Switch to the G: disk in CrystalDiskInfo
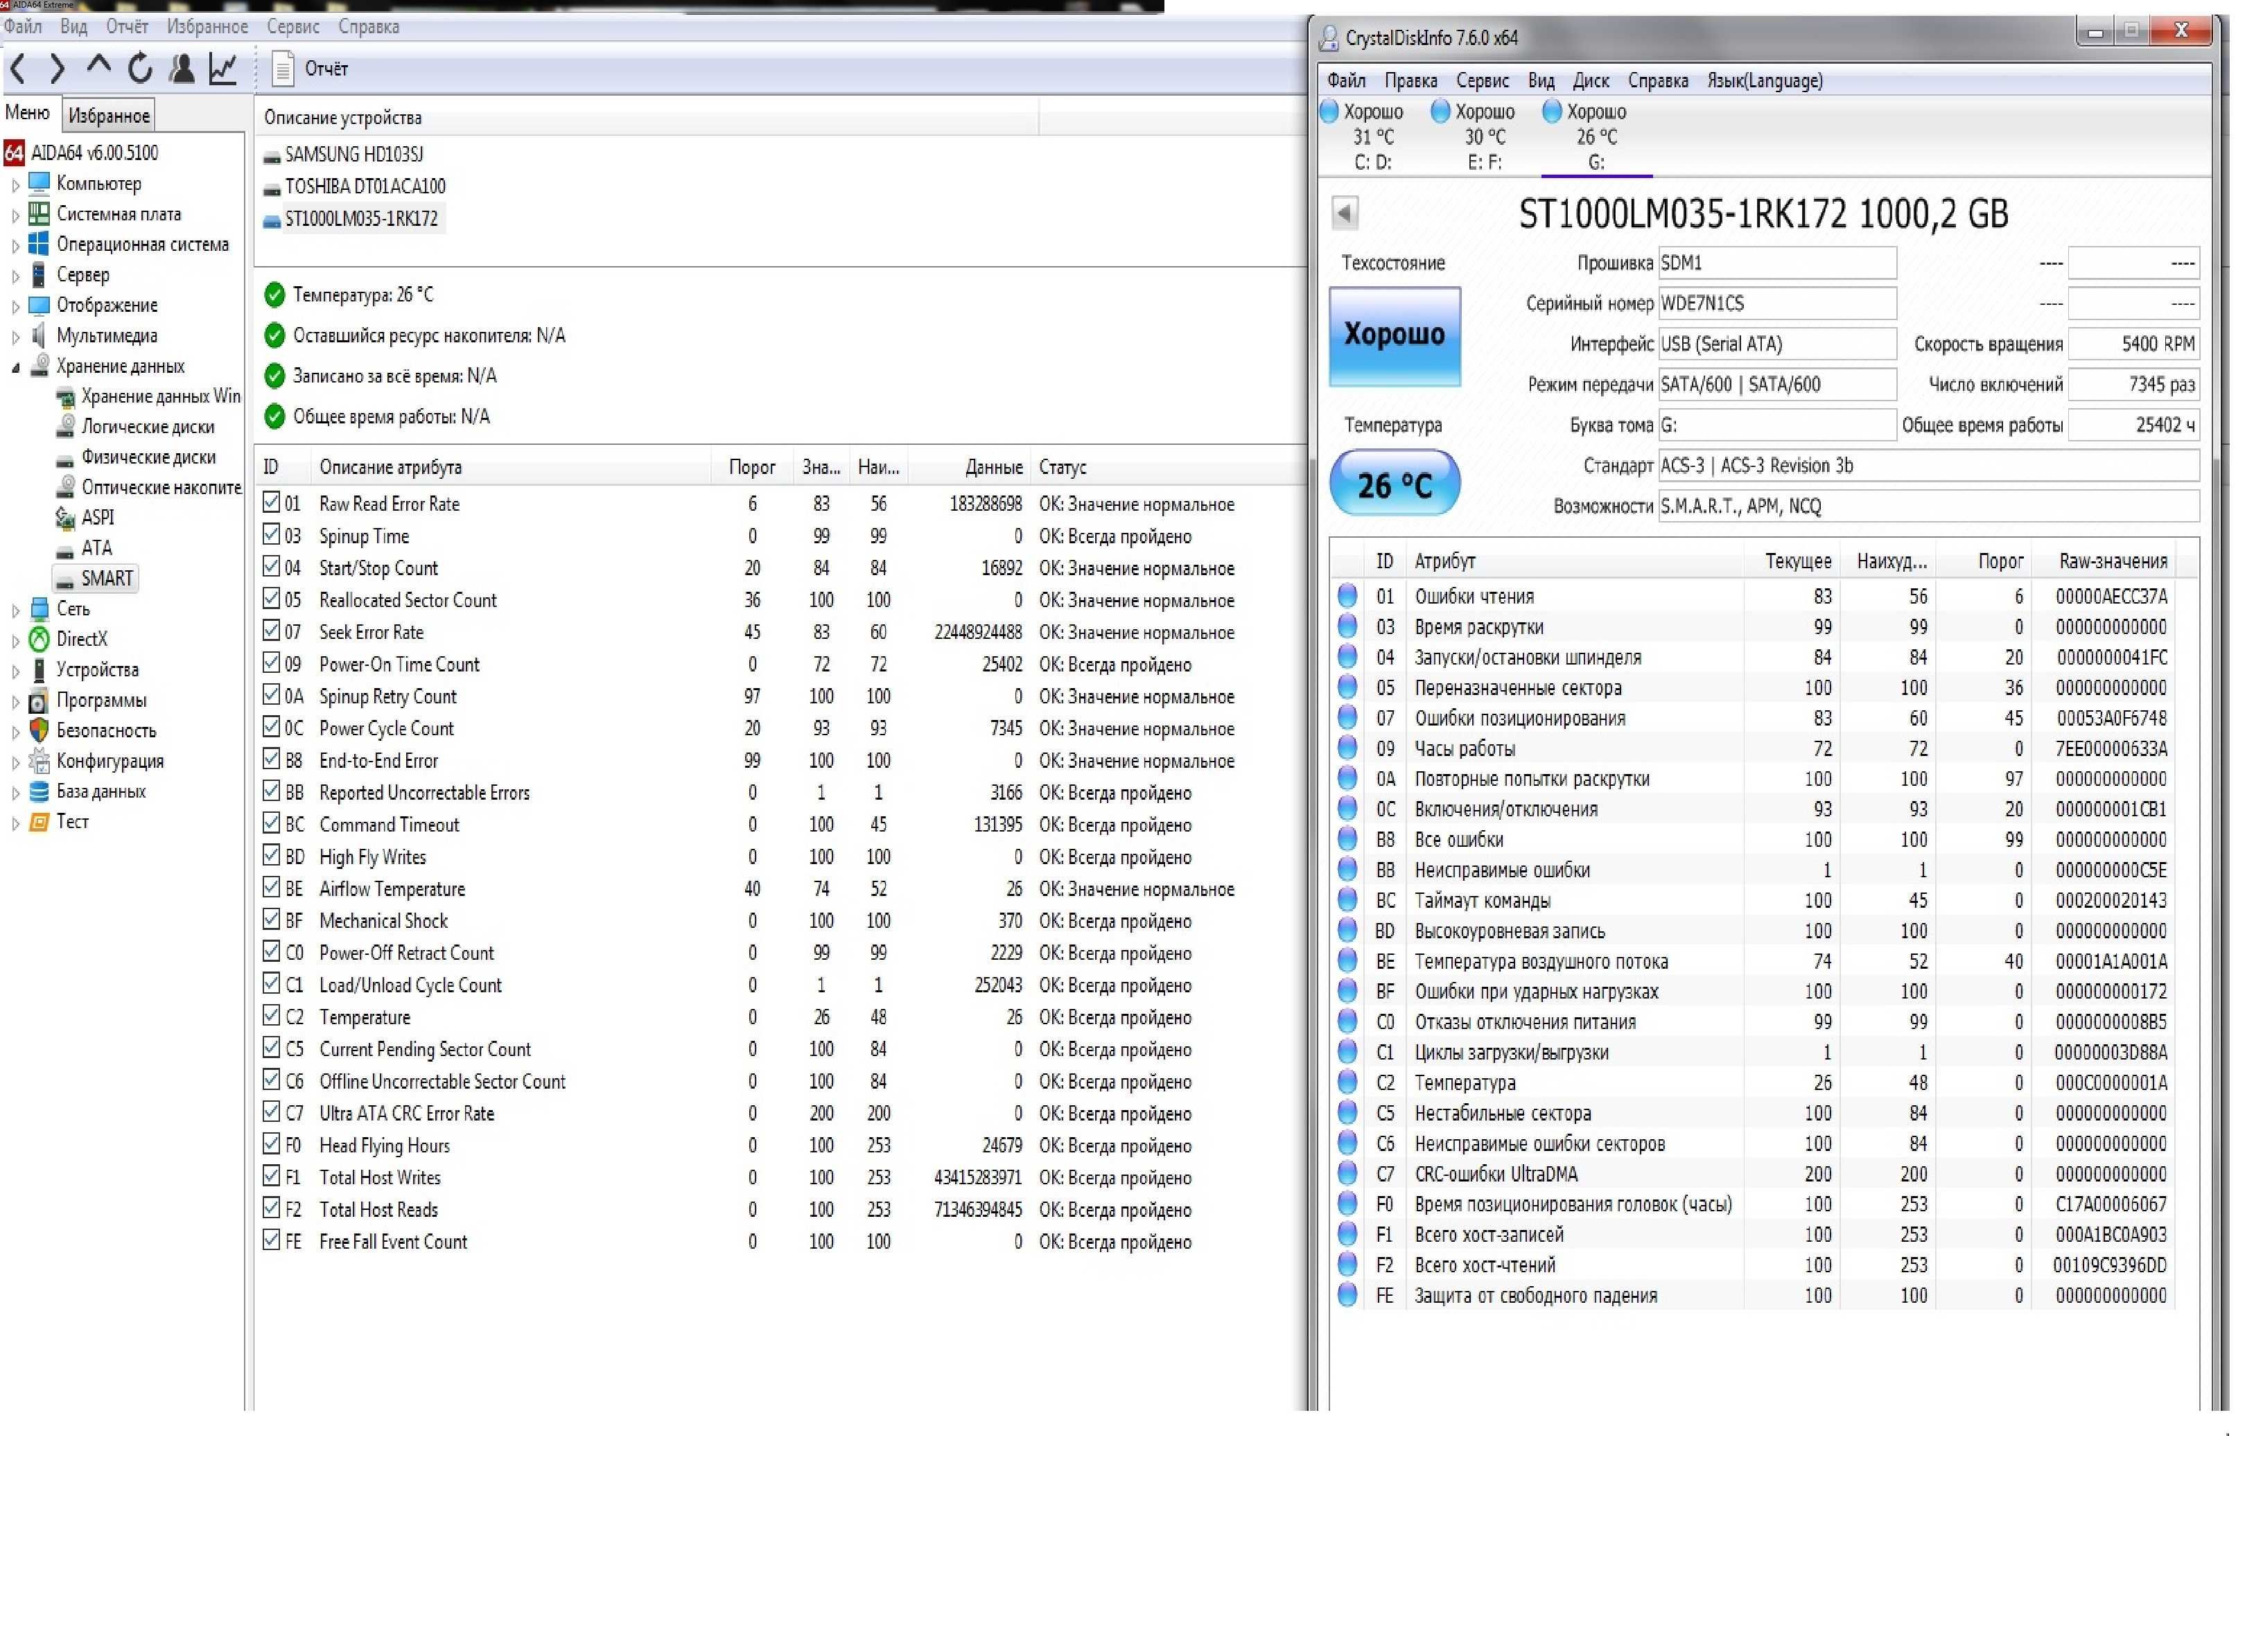 (x=1596, y=137)
